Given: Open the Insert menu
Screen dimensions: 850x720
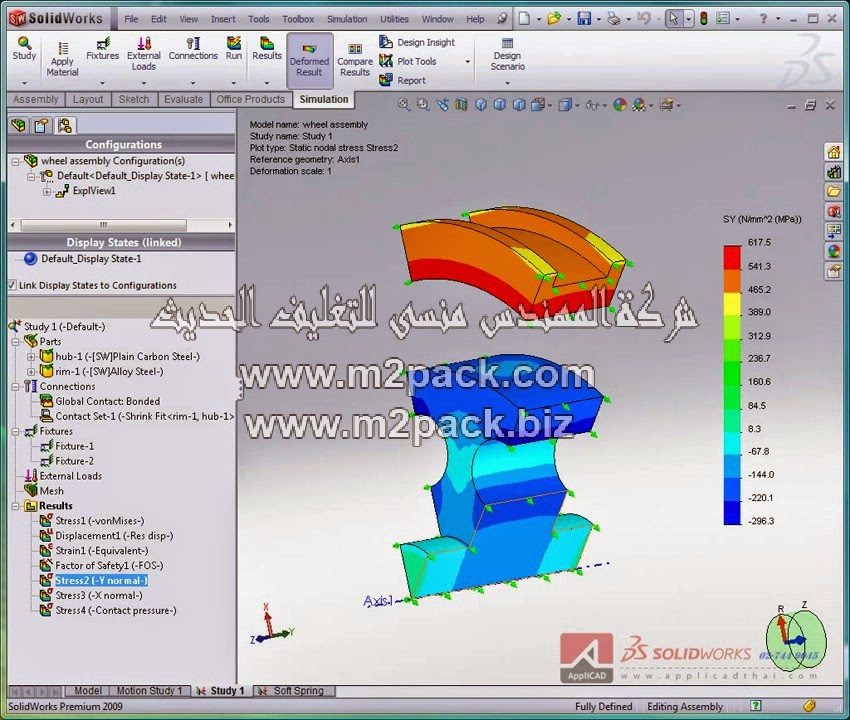Looking at the screenshot, I should point(223,19).
